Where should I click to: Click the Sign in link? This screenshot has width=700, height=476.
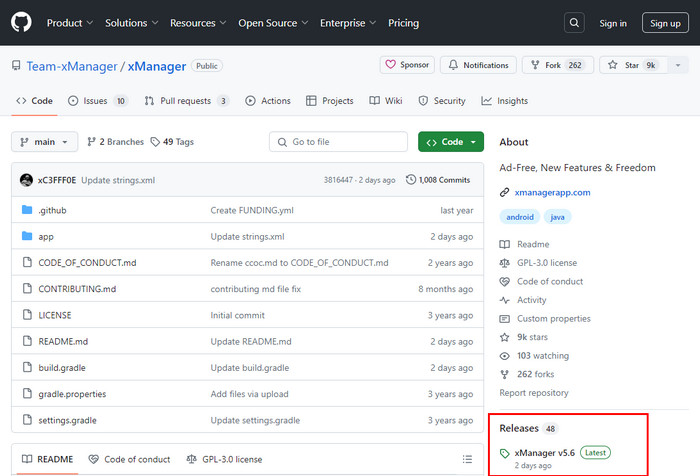(x=612, y=23)
